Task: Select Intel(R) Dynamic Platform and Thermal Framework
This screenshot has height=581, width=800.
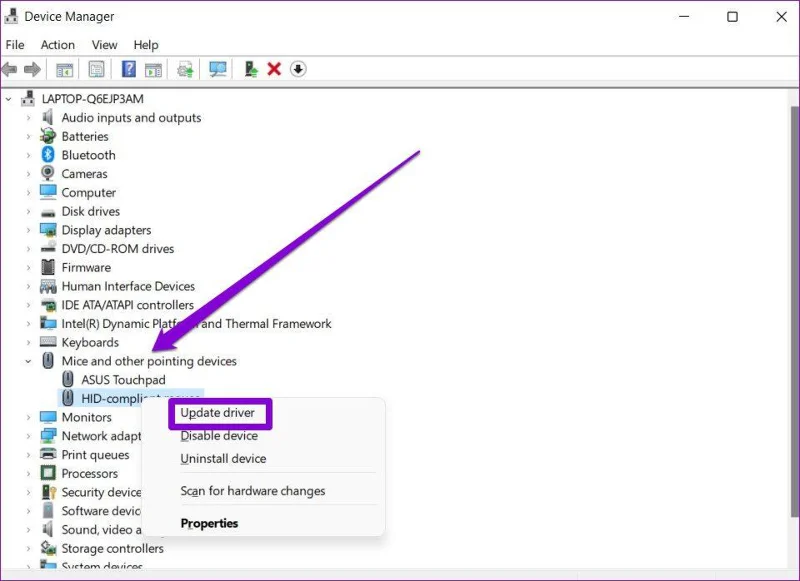Action: pyautogui.click(x=196, y=323)
